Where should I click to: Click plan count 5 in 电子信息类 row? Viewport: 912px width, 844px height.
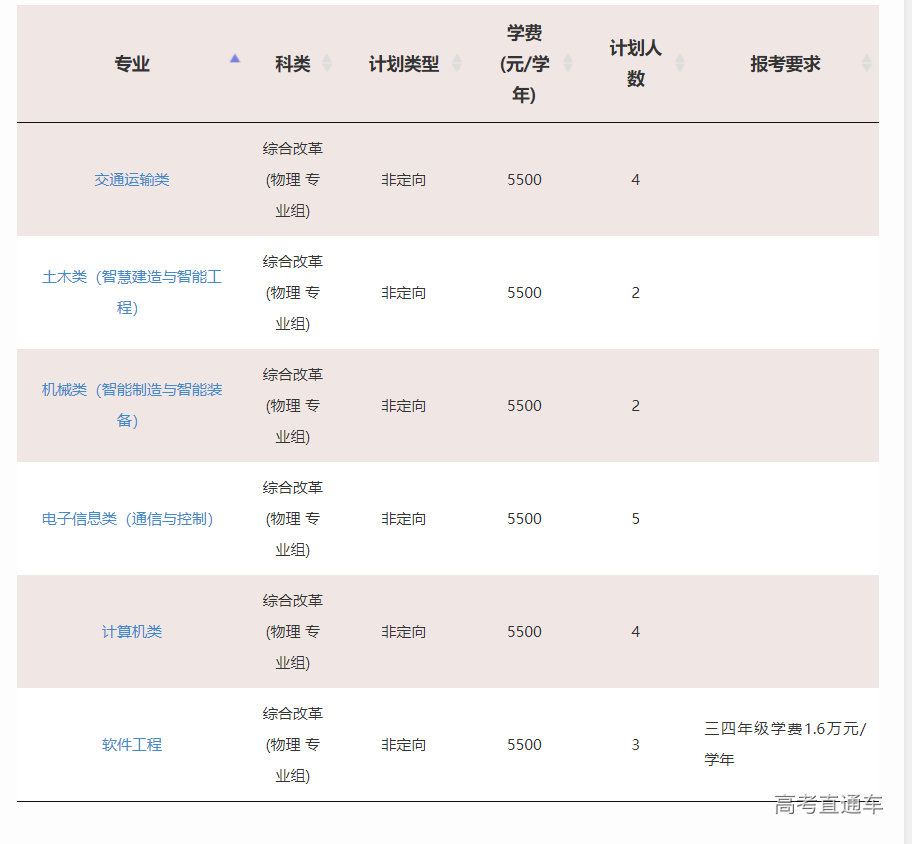pos(636,519)
